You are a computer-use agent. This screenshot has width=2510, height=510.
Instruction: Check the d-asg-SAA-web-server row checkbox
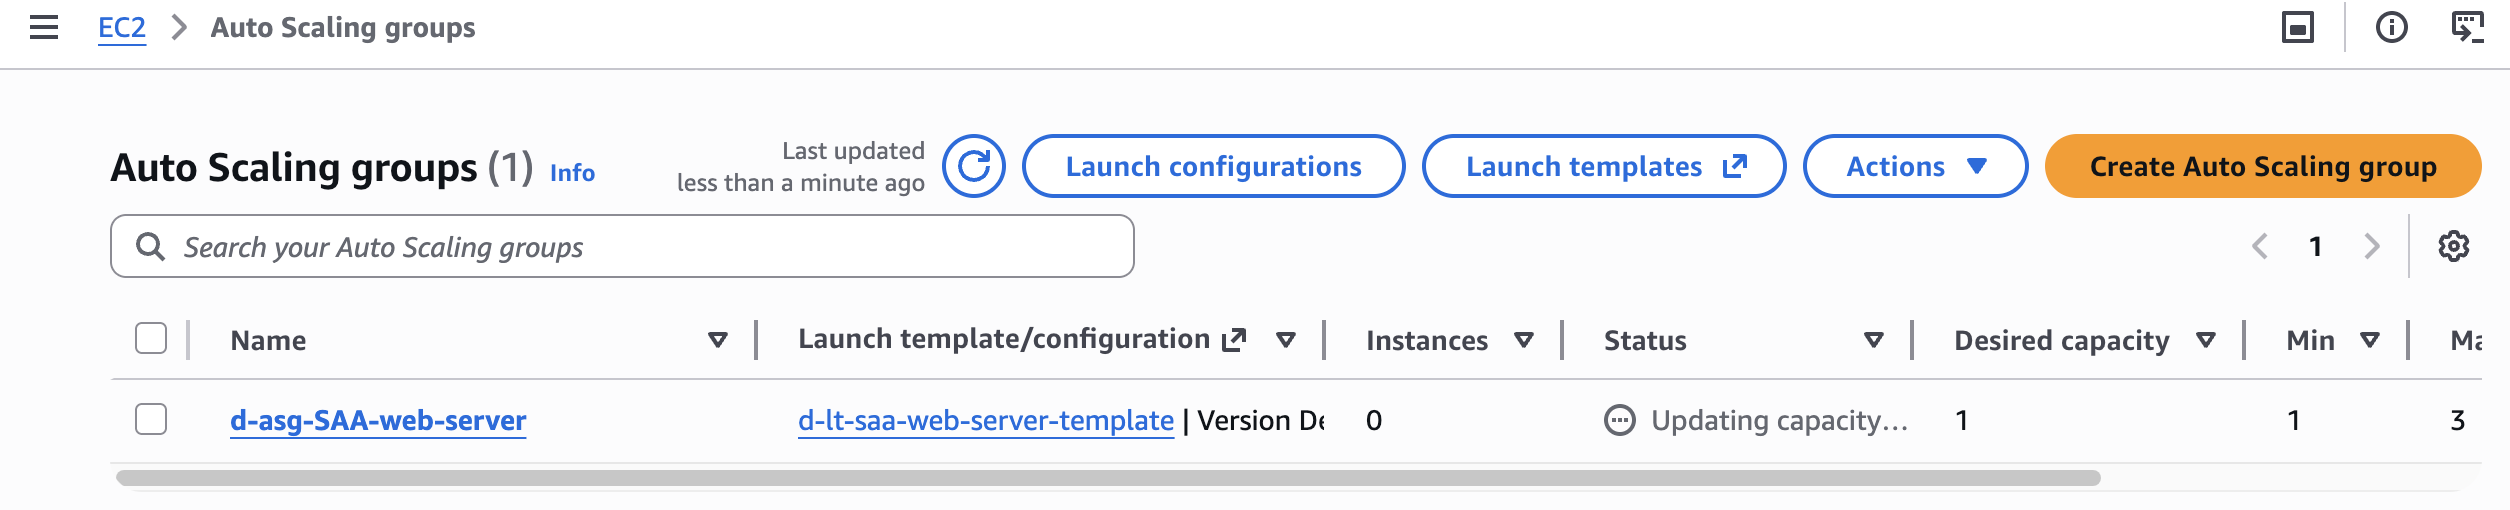(151, 419)
